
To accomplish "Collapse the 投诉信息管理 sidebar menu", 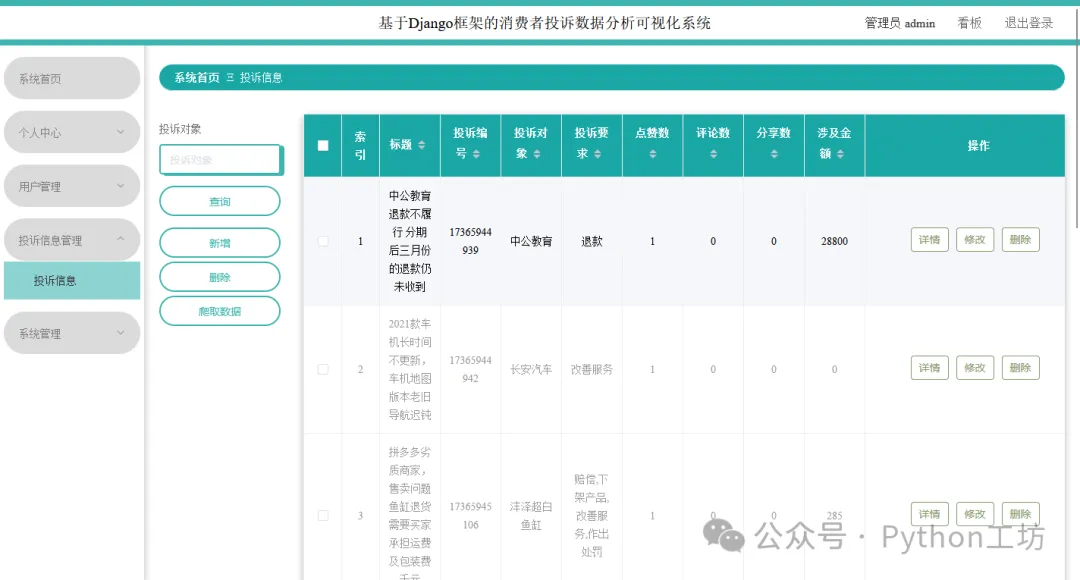I will tap(72, 240).
